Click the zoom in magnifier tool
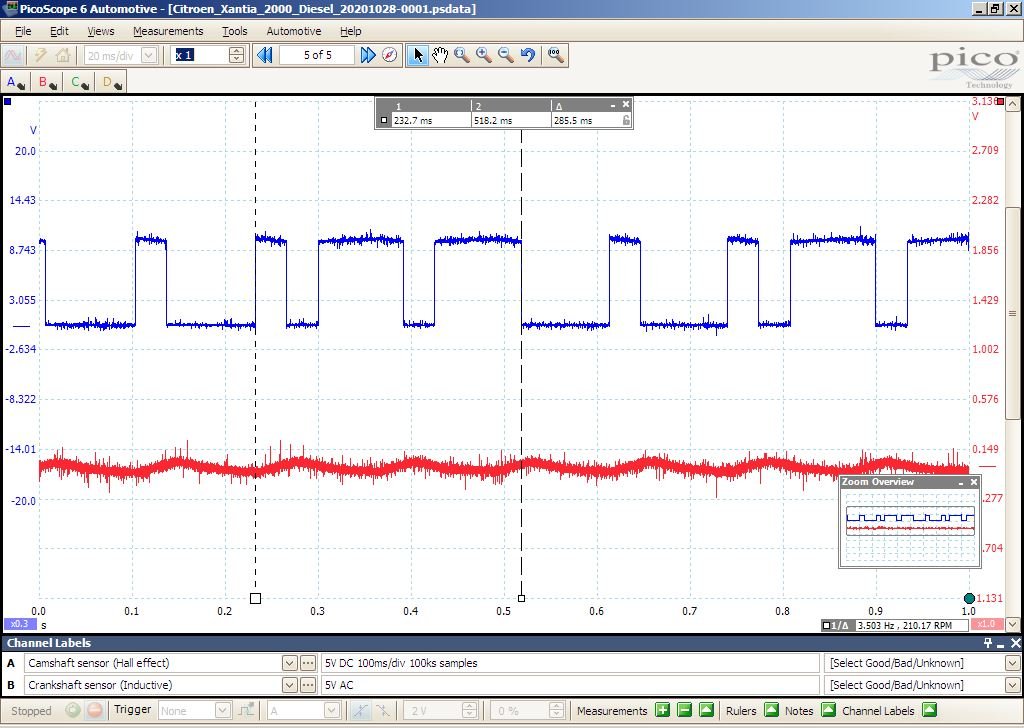Viewport: 1024px width, 728px height. coord(484,55)
